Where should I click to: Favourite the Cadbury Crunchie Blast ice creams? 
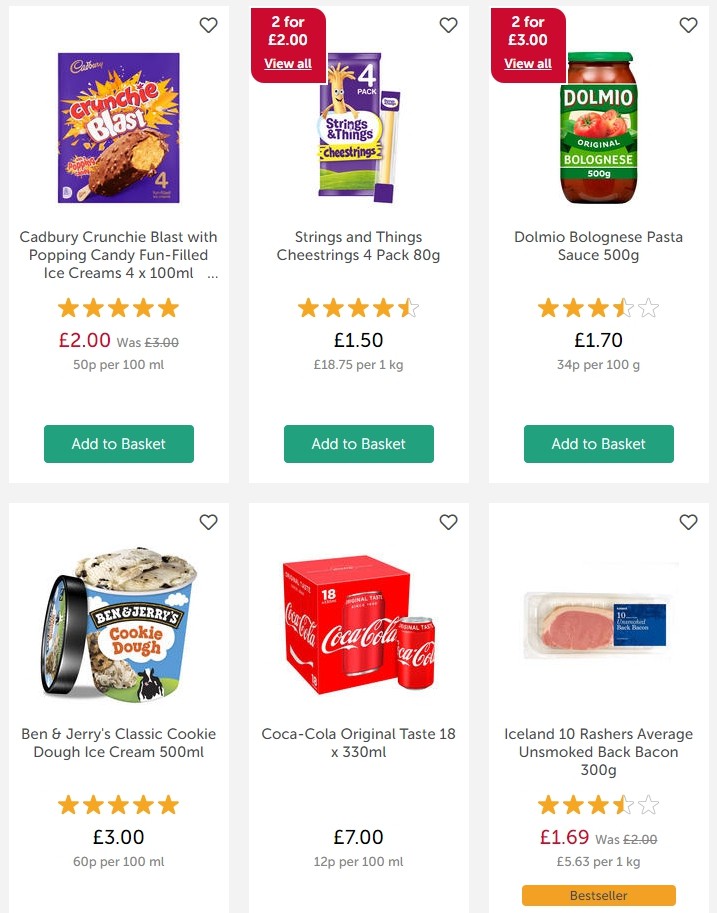click(208, 26)
